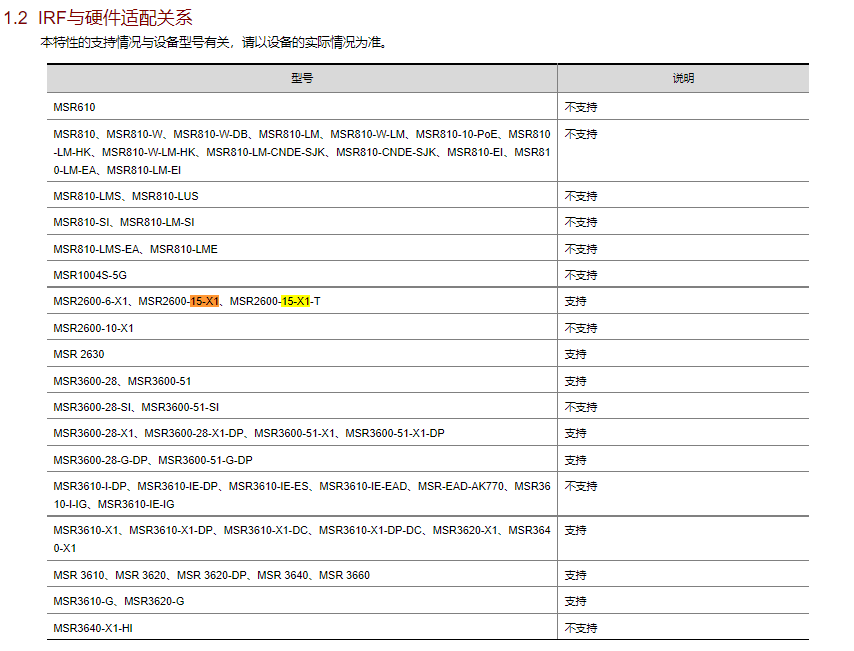Image resolution: width=854 pixels, height=651 pixels.
Task: Click MSR3600-28、MSR3600-51 row text
Action: point(122,381)
